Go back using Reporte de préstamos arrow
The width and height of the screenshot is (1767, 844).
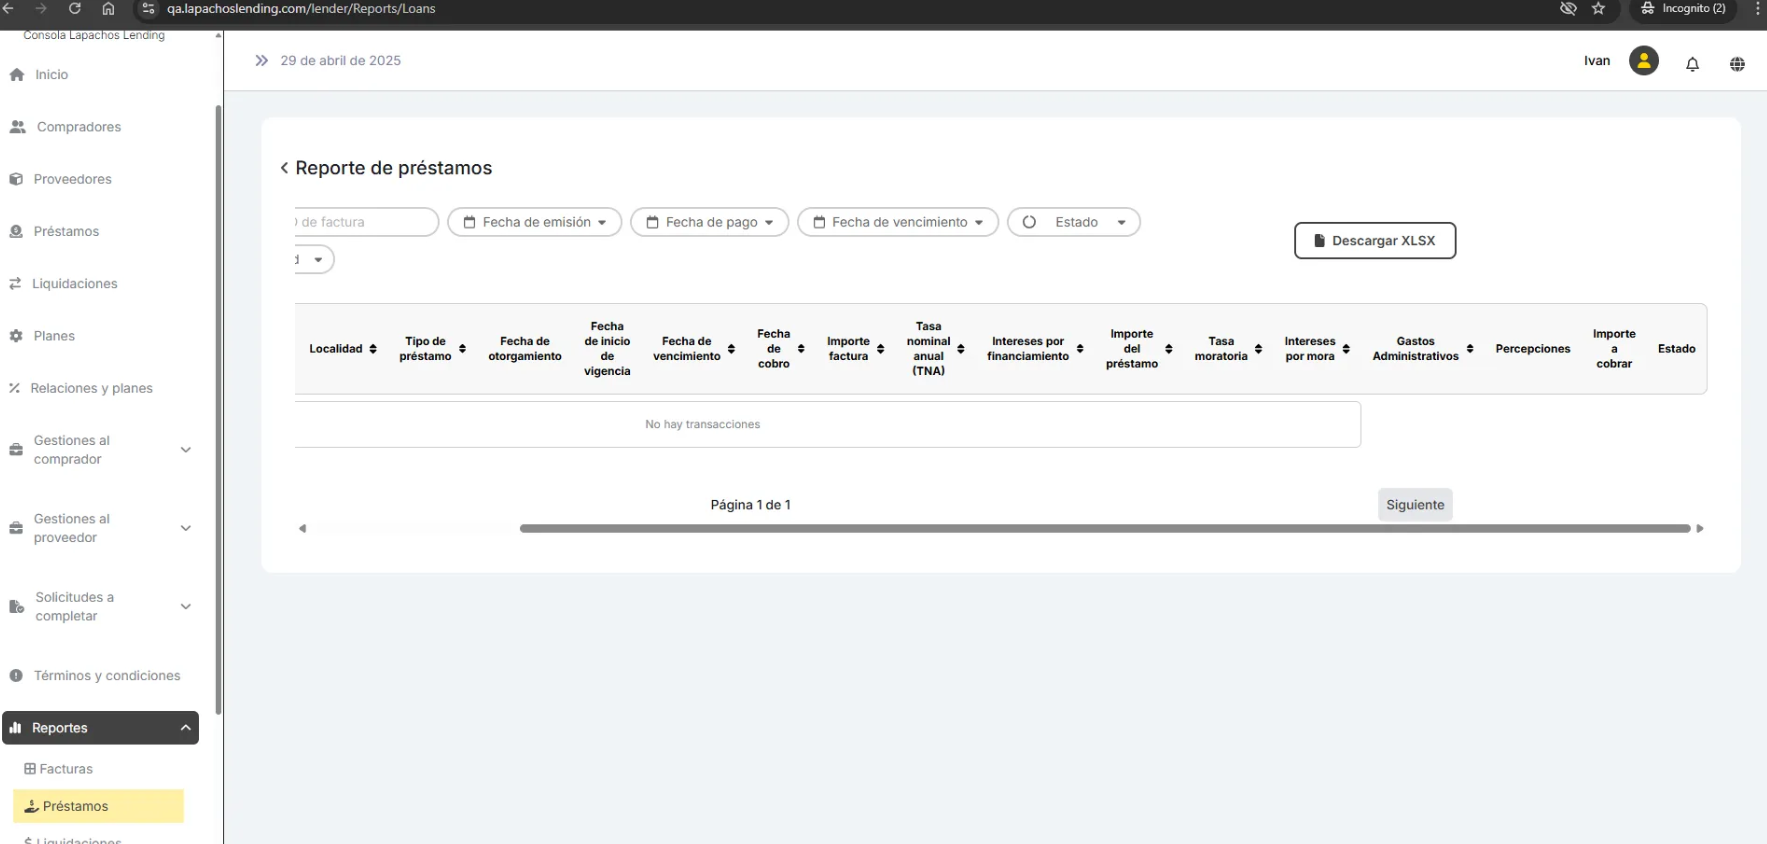point(284,168)
